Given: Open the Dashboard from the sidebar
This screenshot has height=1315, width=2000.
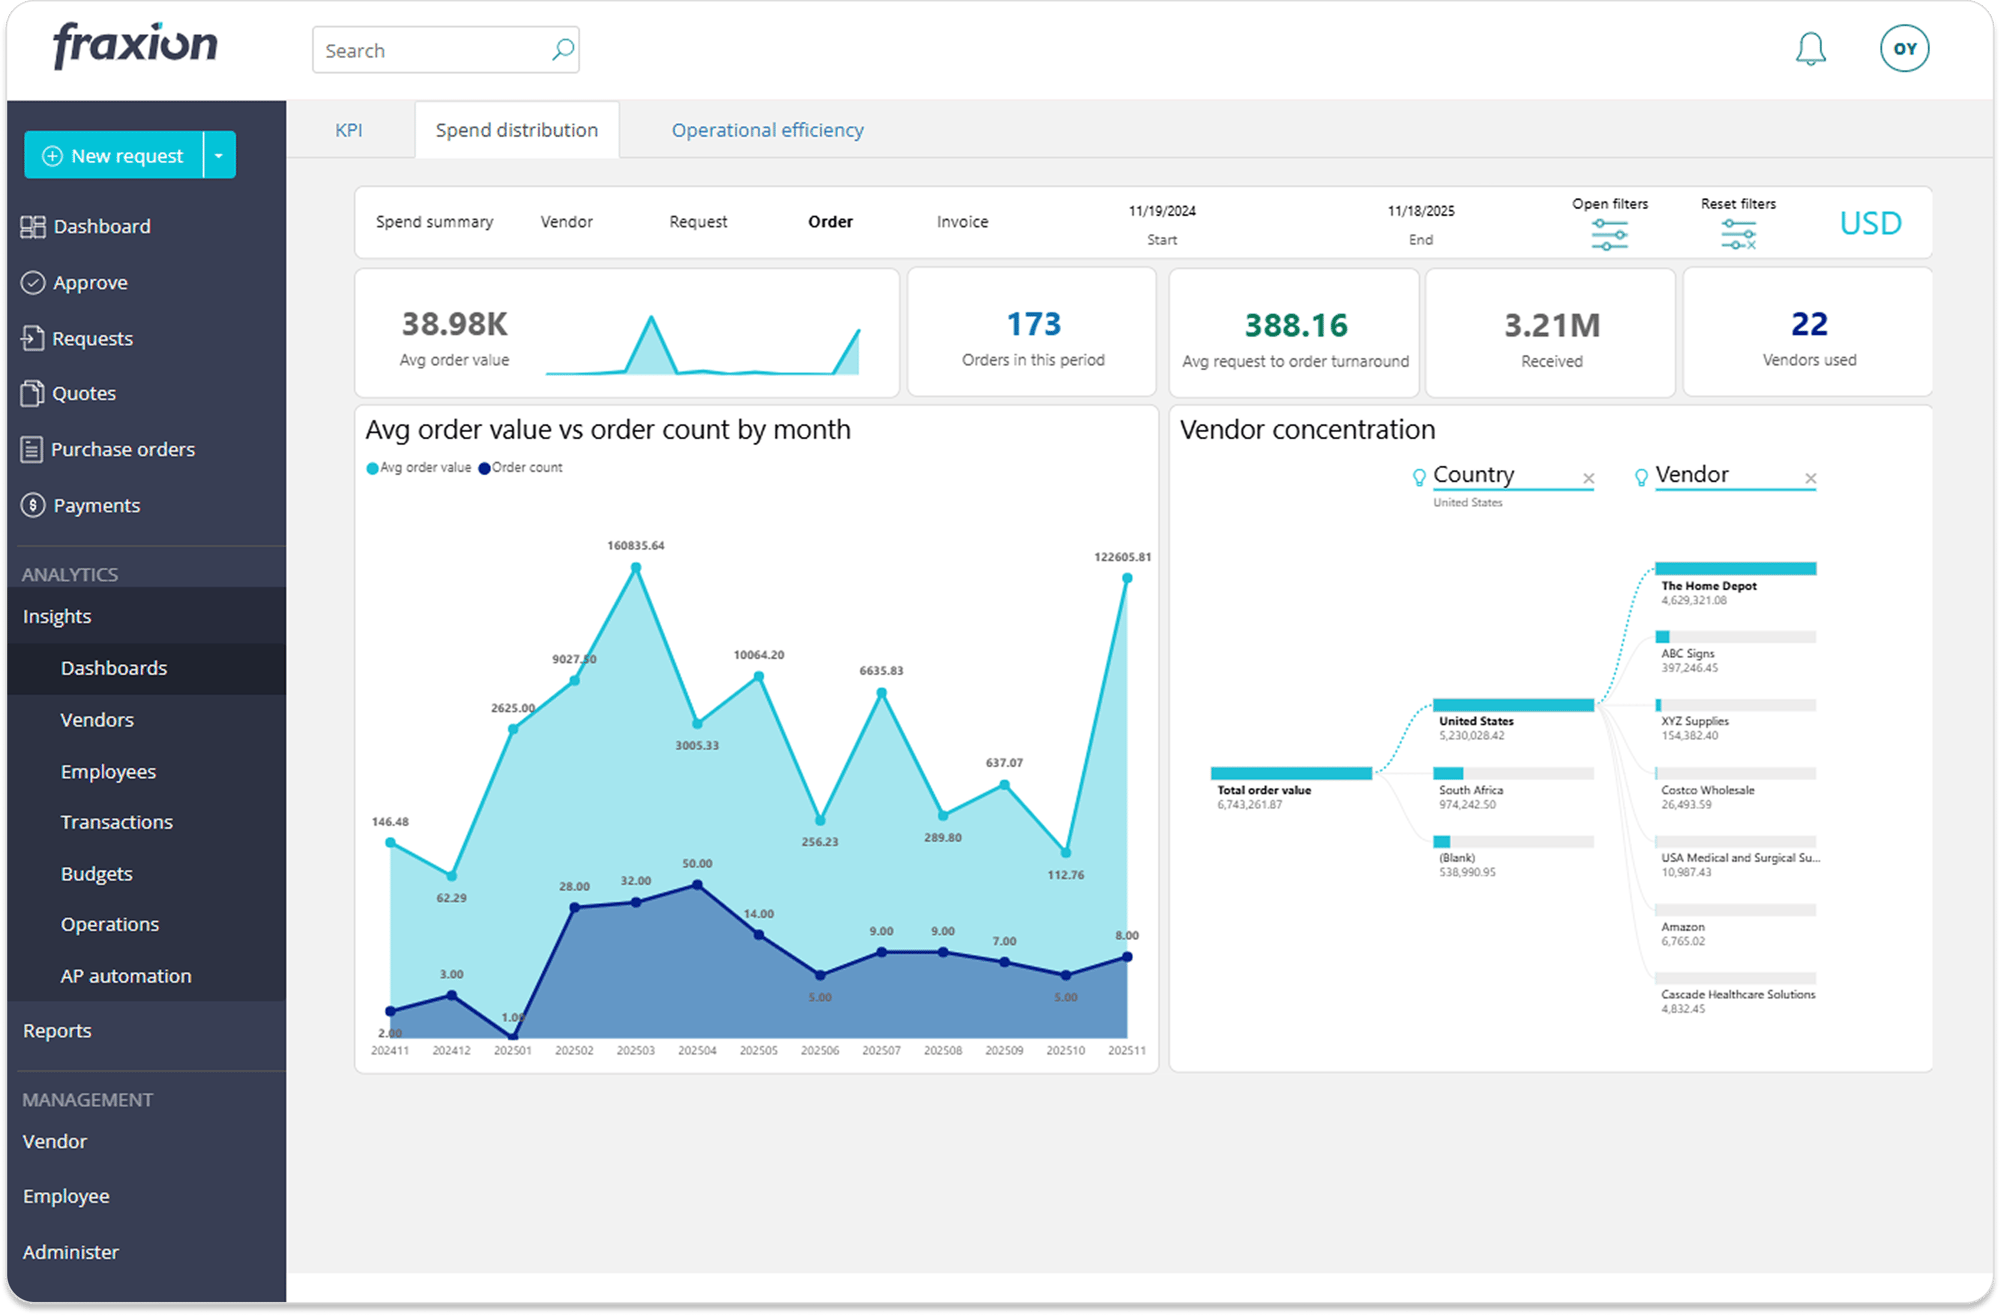Looking at the screenshot, I should coord(101,226).
